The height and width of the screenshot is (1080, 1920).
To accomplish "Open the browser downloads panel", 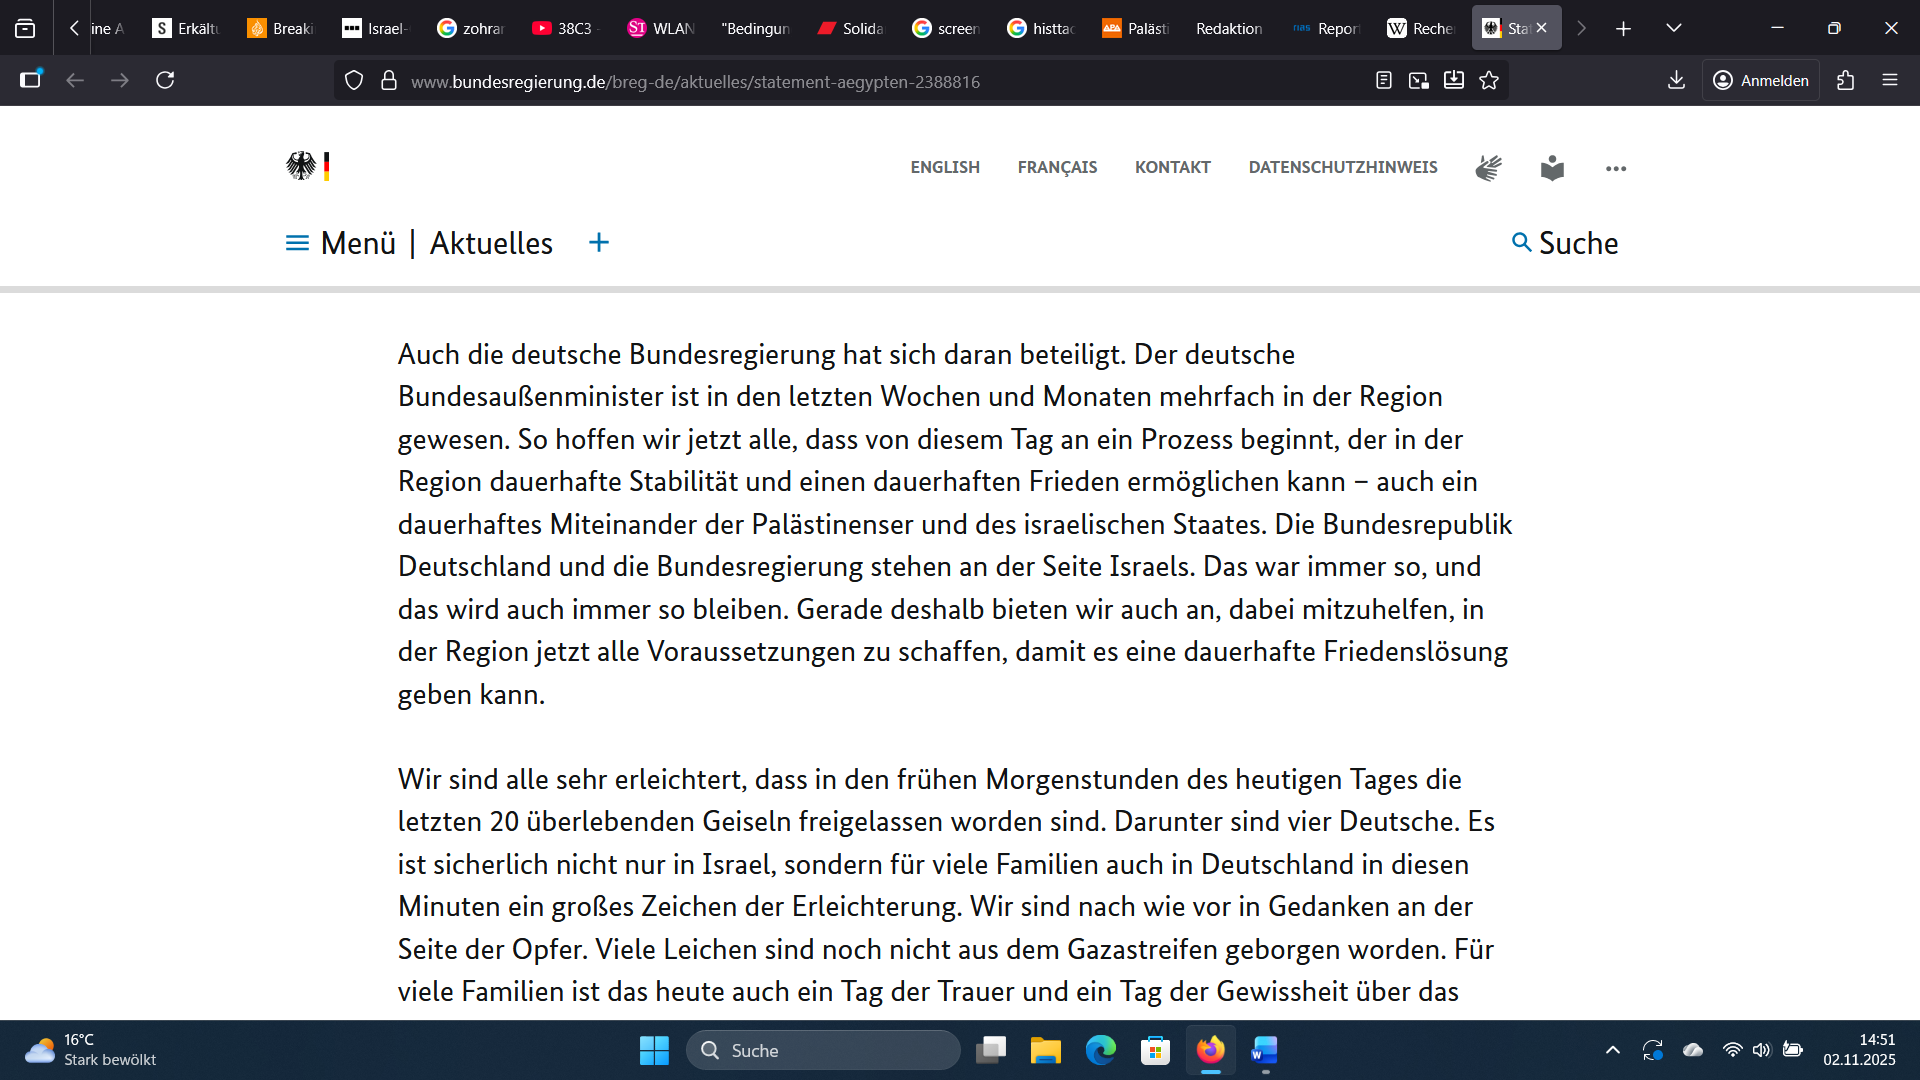I will click(1677, 80).
